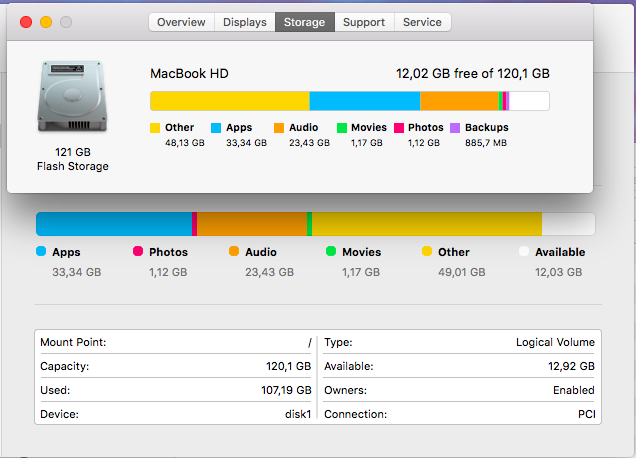Click the 'Mount Point:' label

(73, 342)
